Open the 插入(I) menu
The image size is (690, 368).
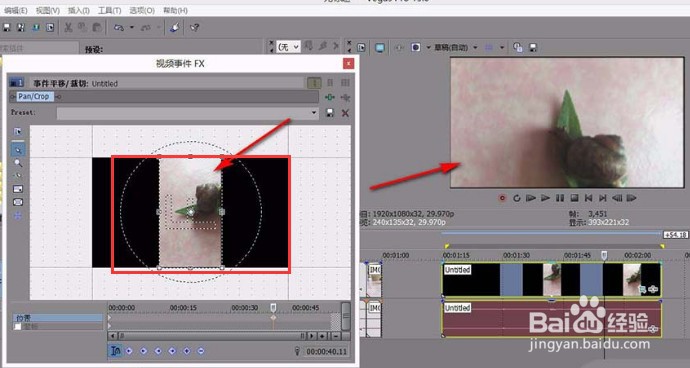[x=79, y=10]
